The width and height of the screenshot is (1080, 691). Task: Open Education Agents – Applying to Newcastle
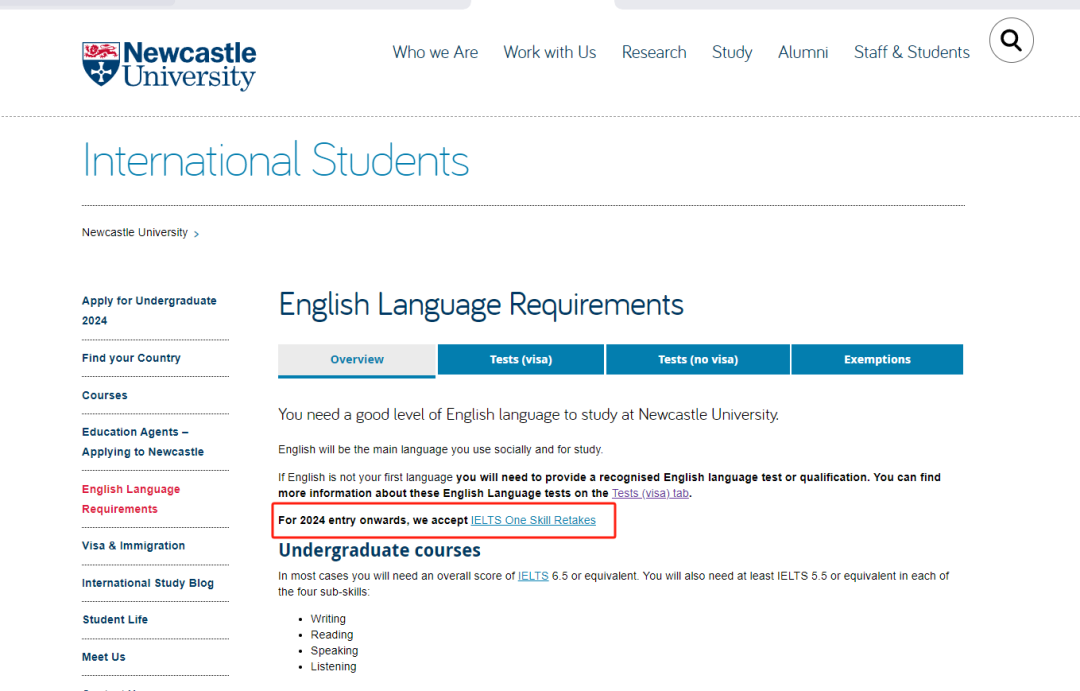[143, 442]
